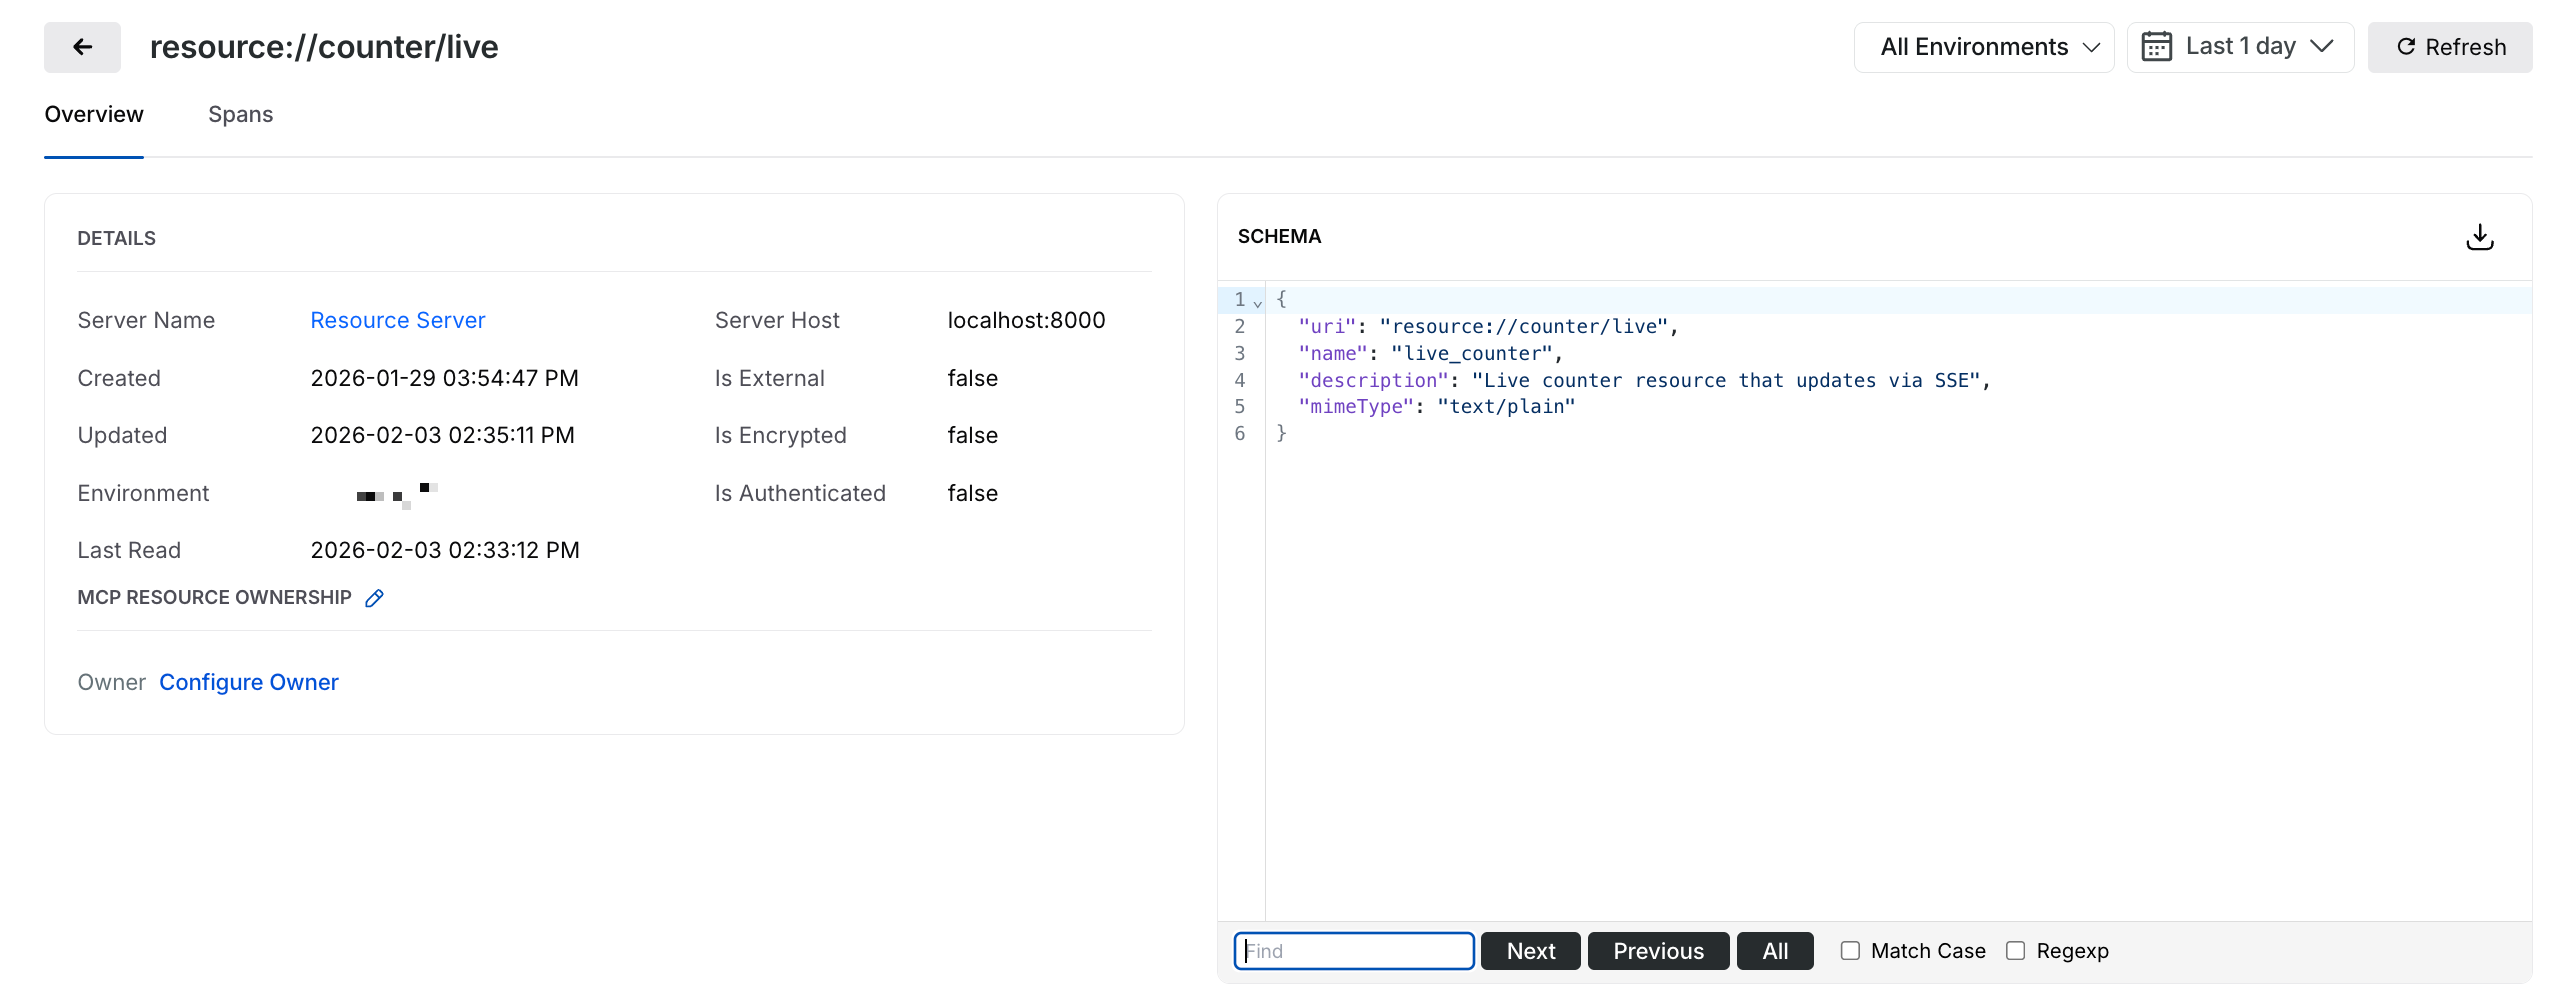Enable the Regexp checkbox
This screenshot has height=1002, width=2572.
[2016, 951]
